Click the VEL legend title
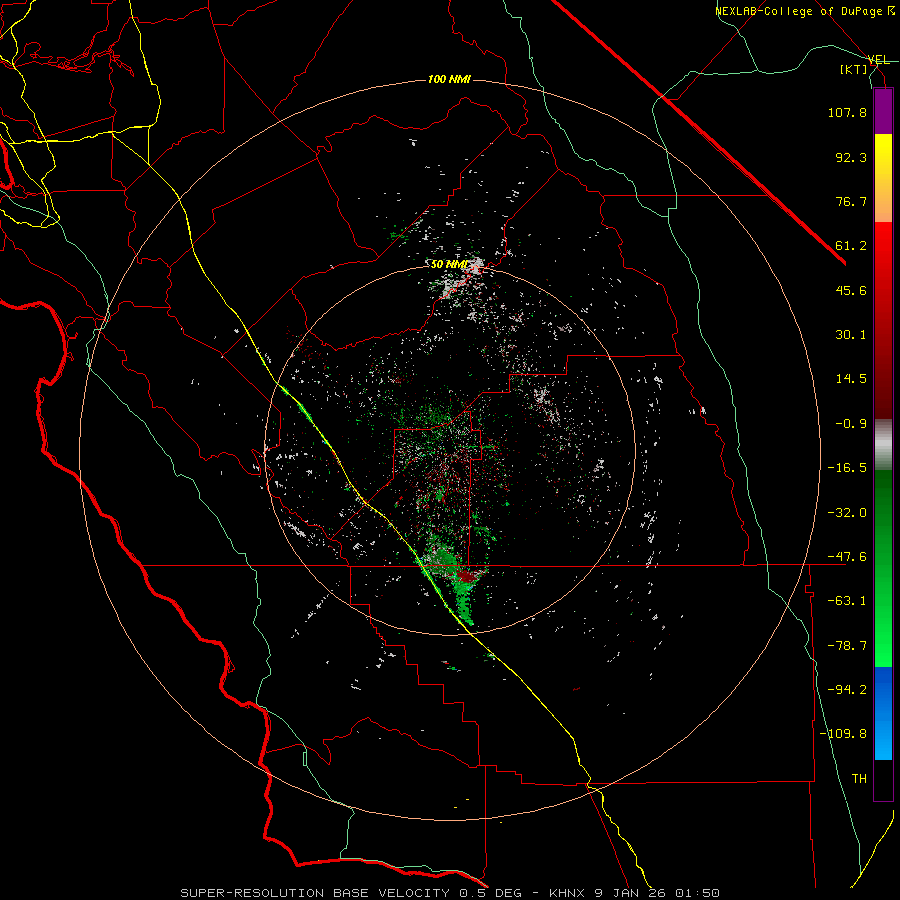The image size is (900, 900). [879, 60]
